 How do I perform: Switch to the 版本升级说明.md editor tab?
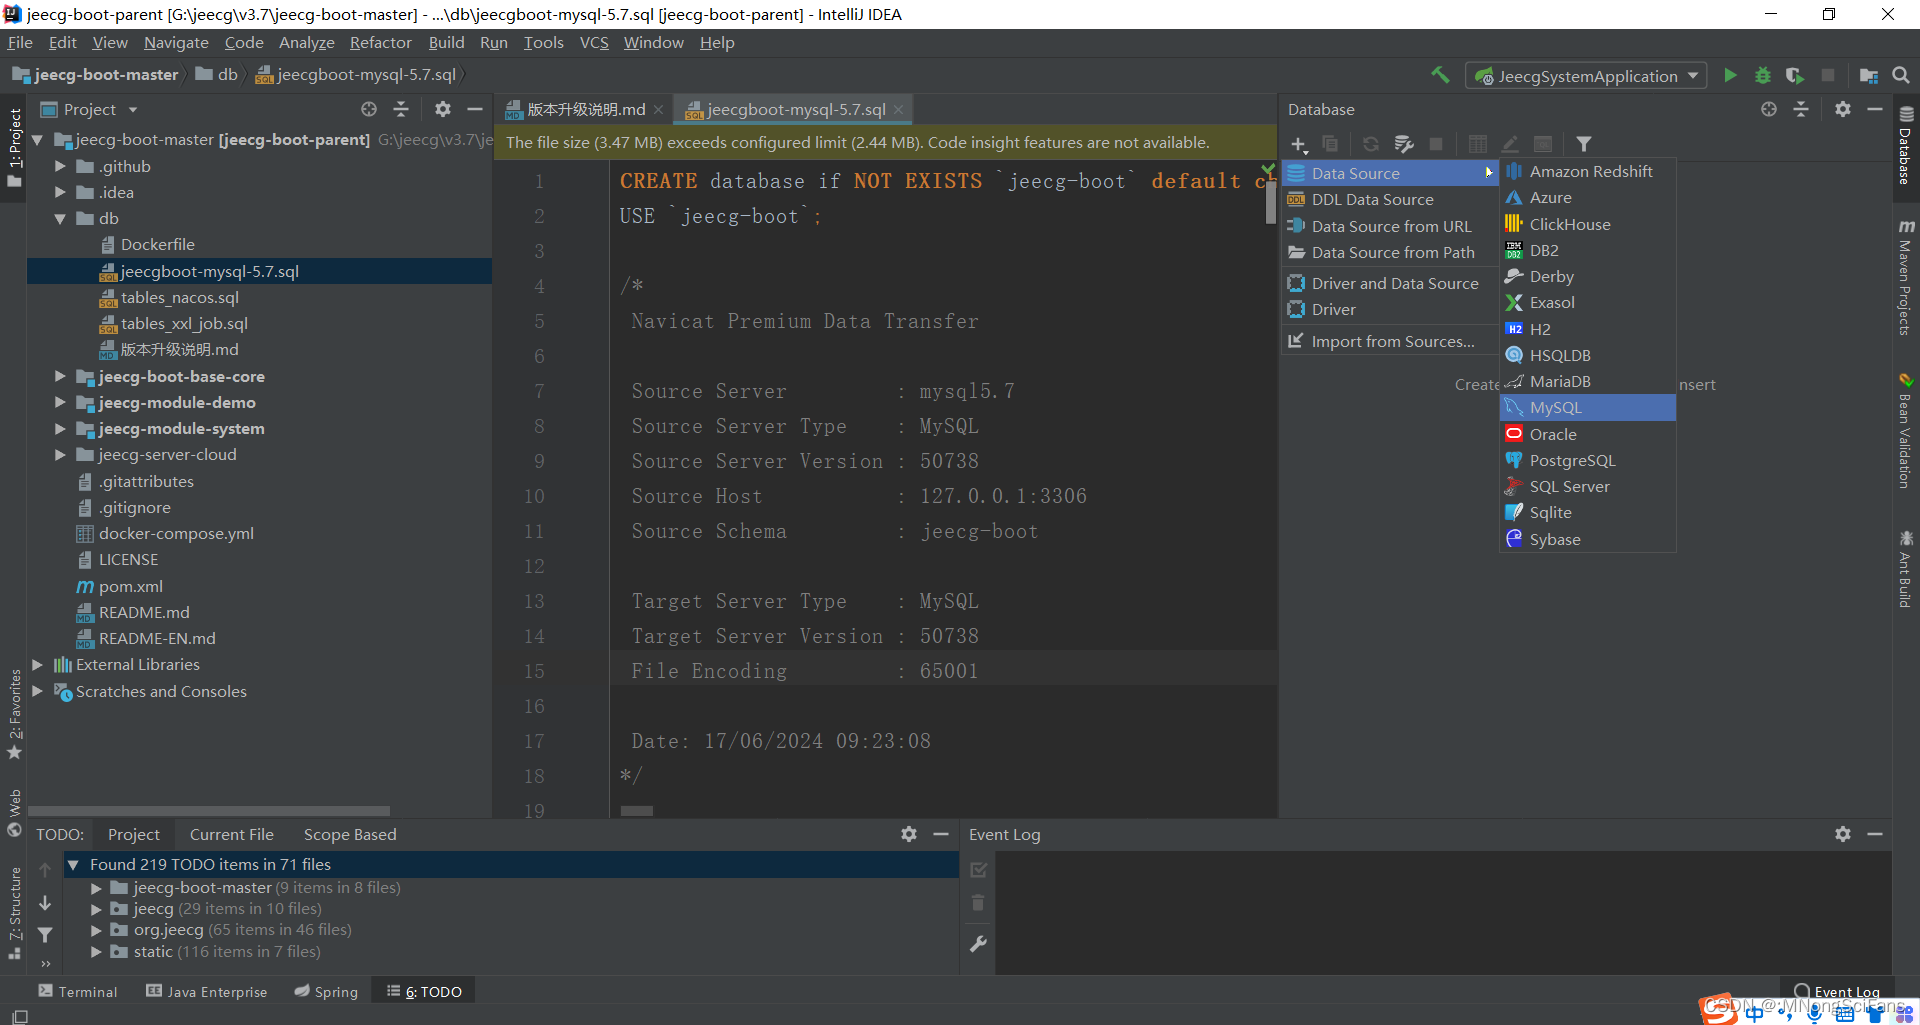point(585,109)
